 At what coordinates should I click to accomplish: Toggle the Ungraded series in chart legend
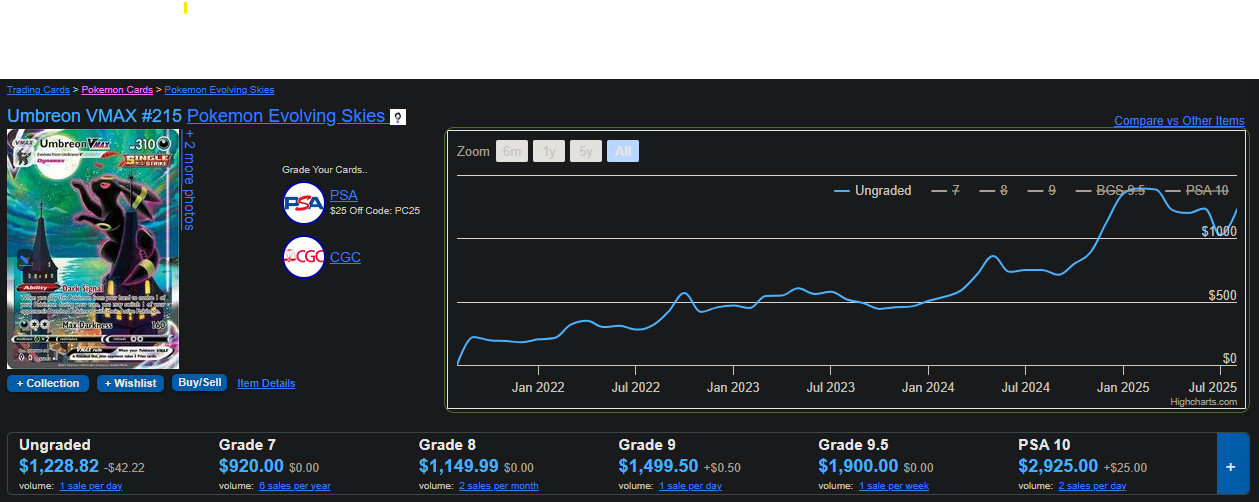tap(872, 190)
